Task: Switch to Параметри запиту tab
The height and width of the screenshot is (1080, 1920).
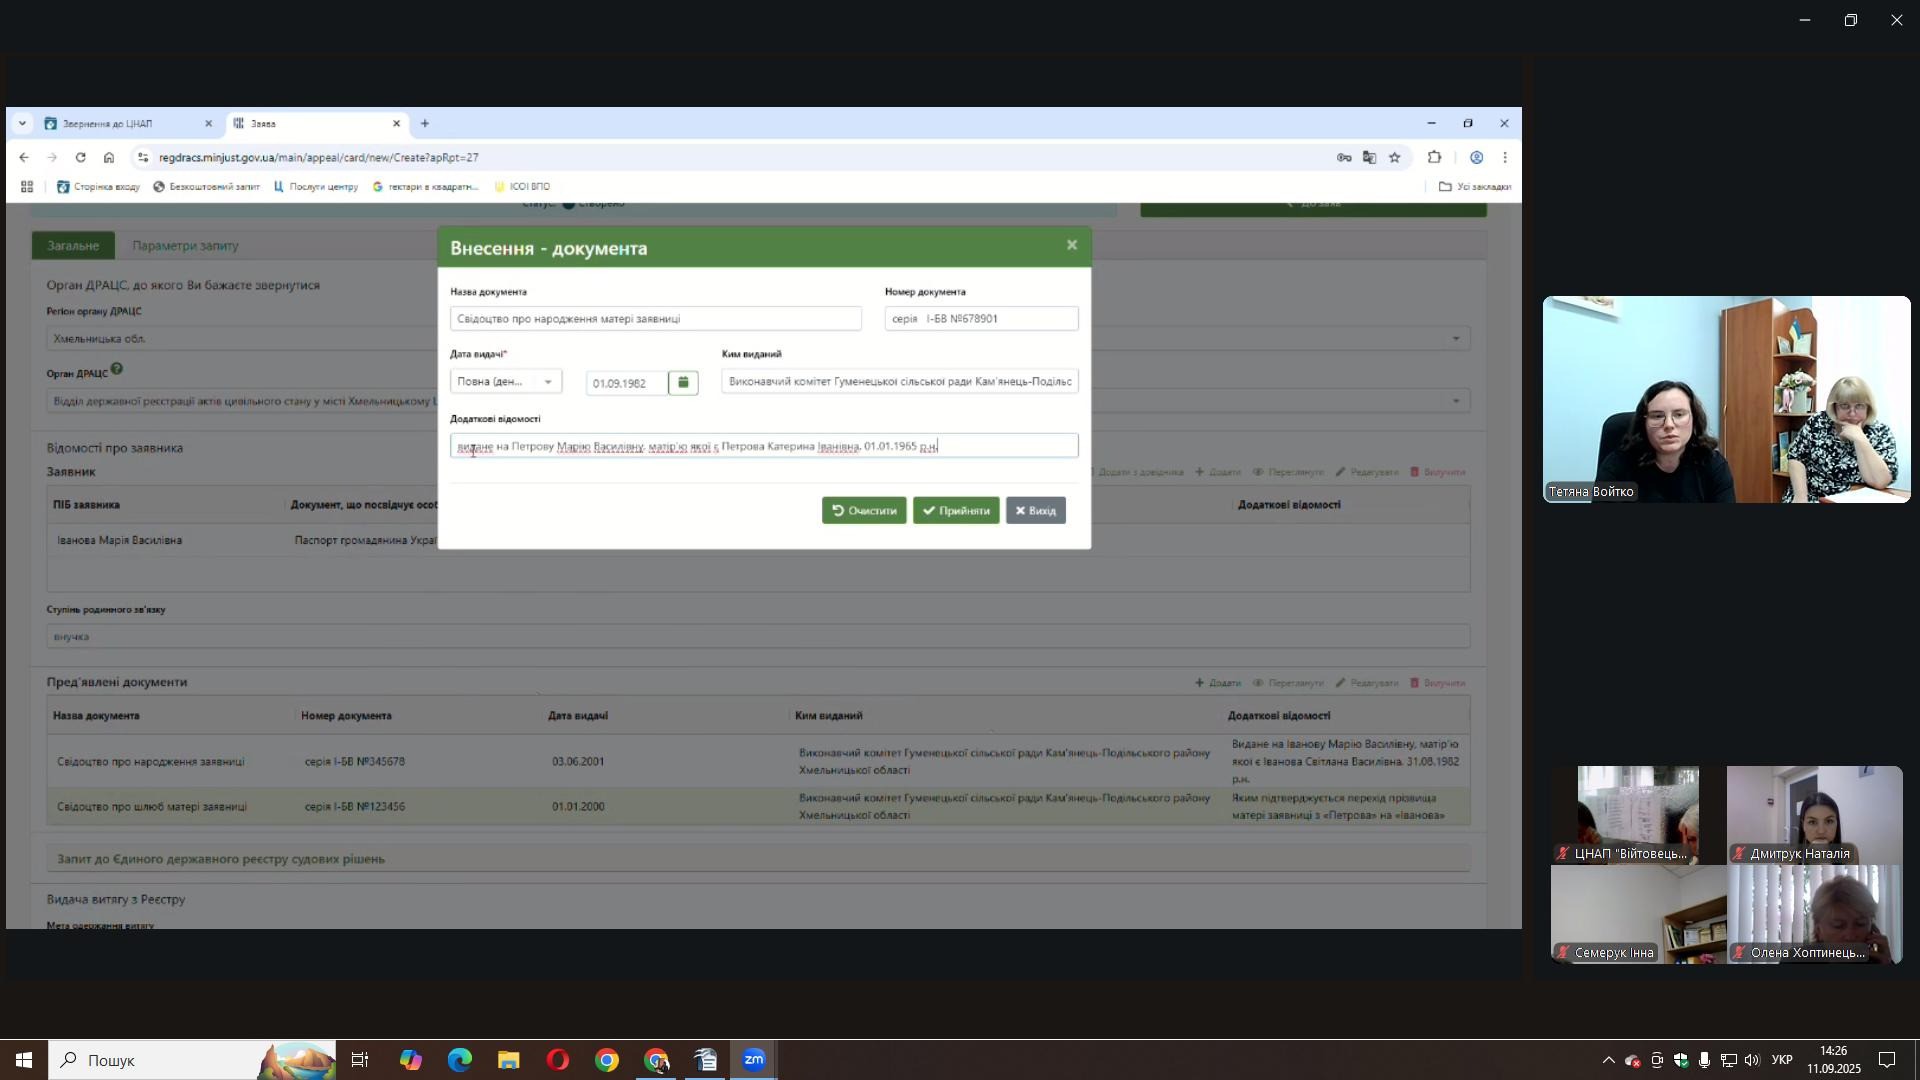Action: 185,246
